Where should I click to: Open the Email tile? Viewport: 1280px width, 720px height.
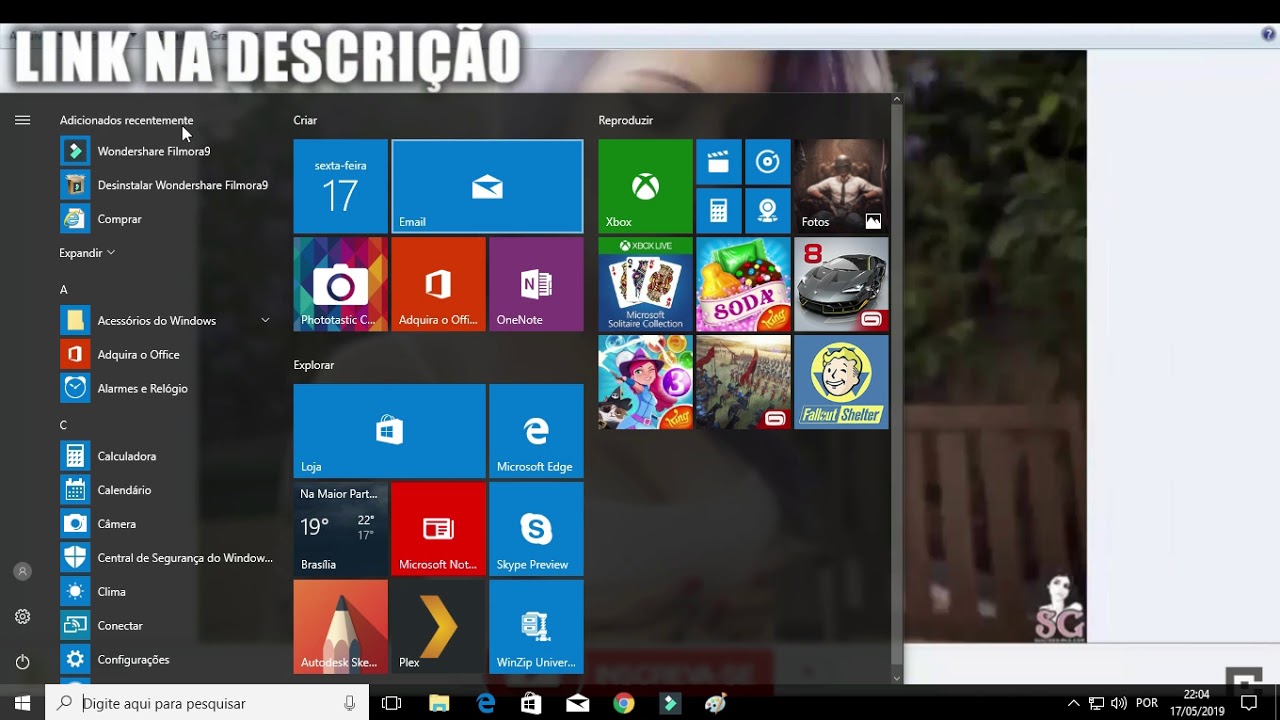487,186
